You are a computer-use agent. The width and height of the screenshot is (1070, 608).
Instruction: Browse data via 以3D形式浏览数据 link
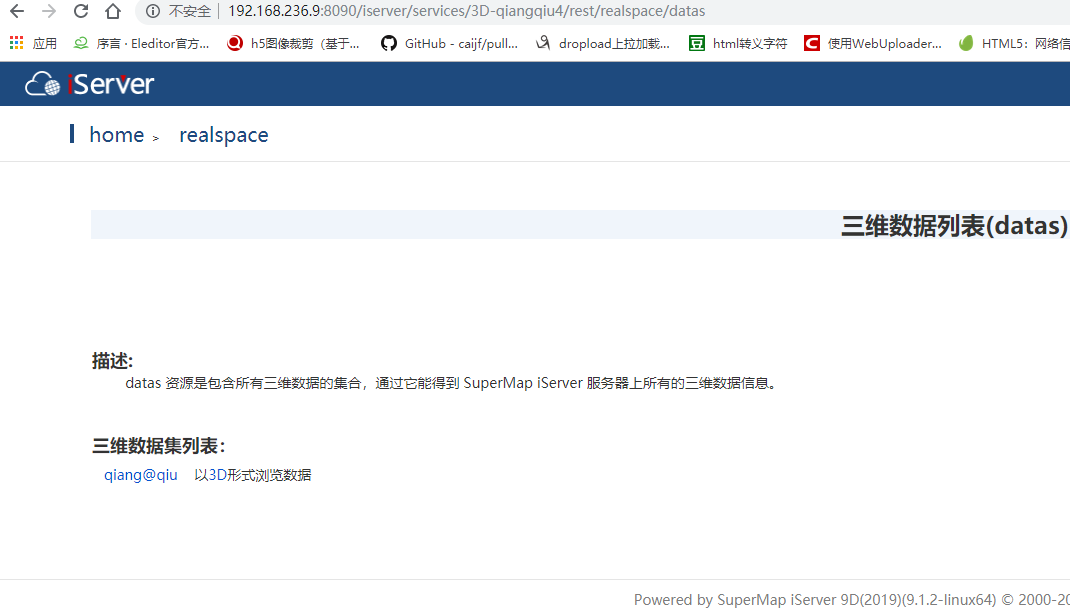[252, 475]
